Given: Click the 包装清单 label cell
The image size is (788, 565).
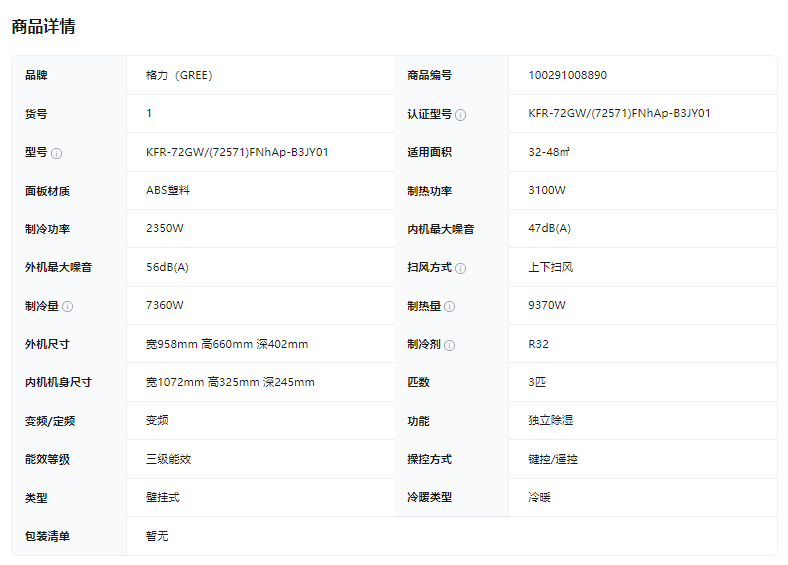Looking at the screenshot, I should pyautogui.click(x=48, y=536).
